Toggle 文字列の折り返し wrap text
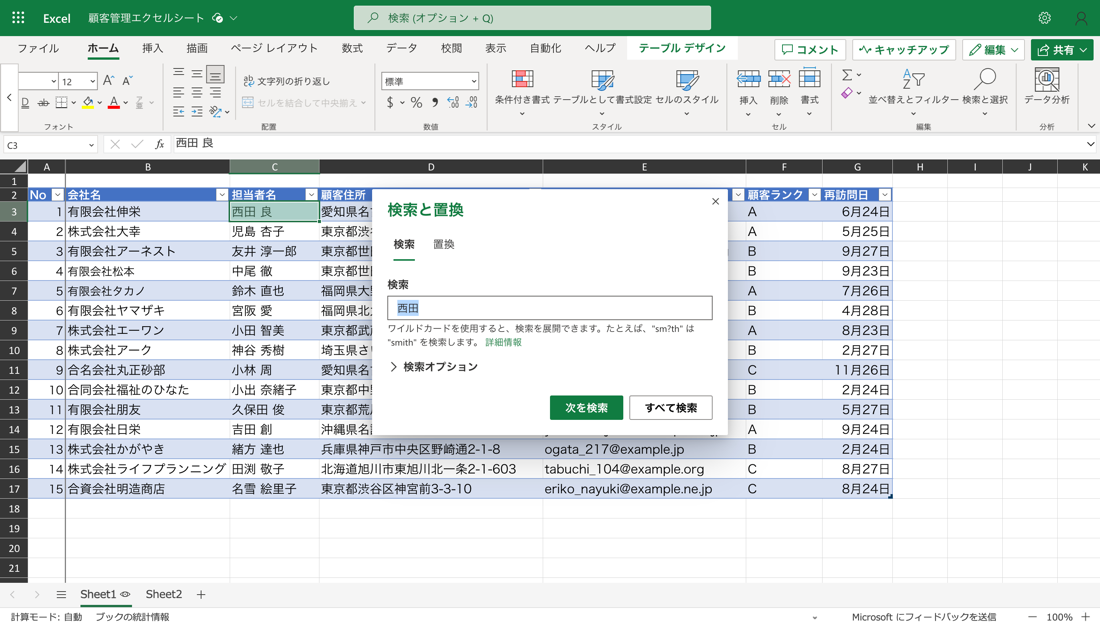The height and width of the screenshot is (625, 1100). point(286,81)
